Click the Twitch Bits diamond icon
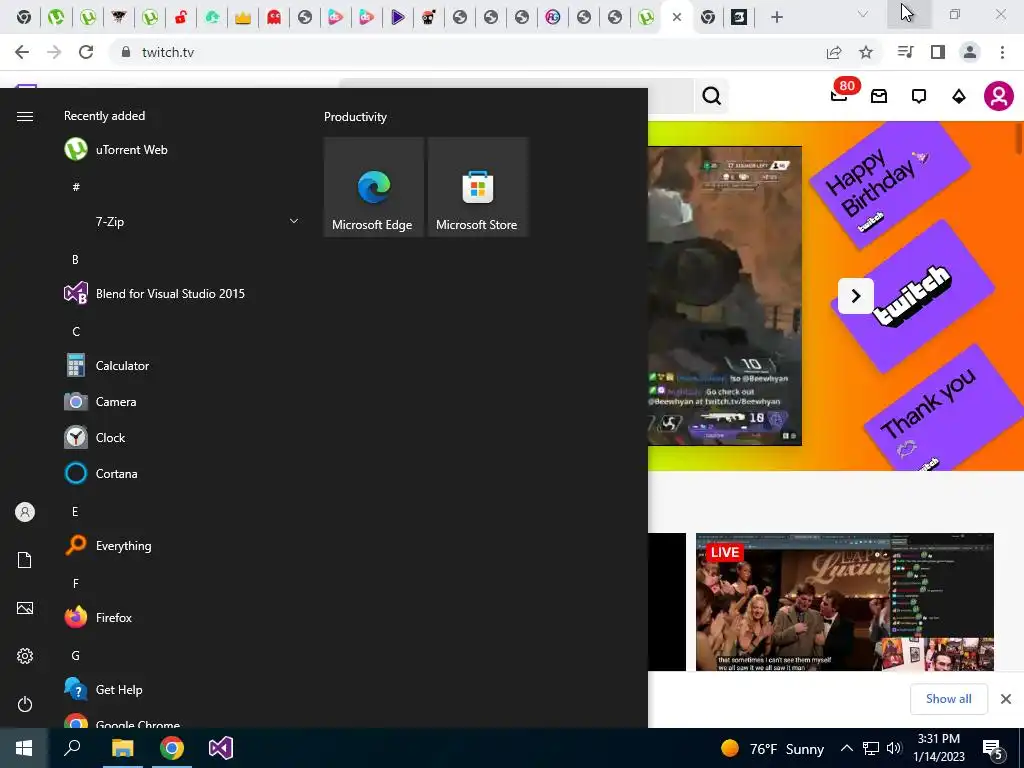The height and width of the screenshot is (768, 1024). (x=959, y=97)
